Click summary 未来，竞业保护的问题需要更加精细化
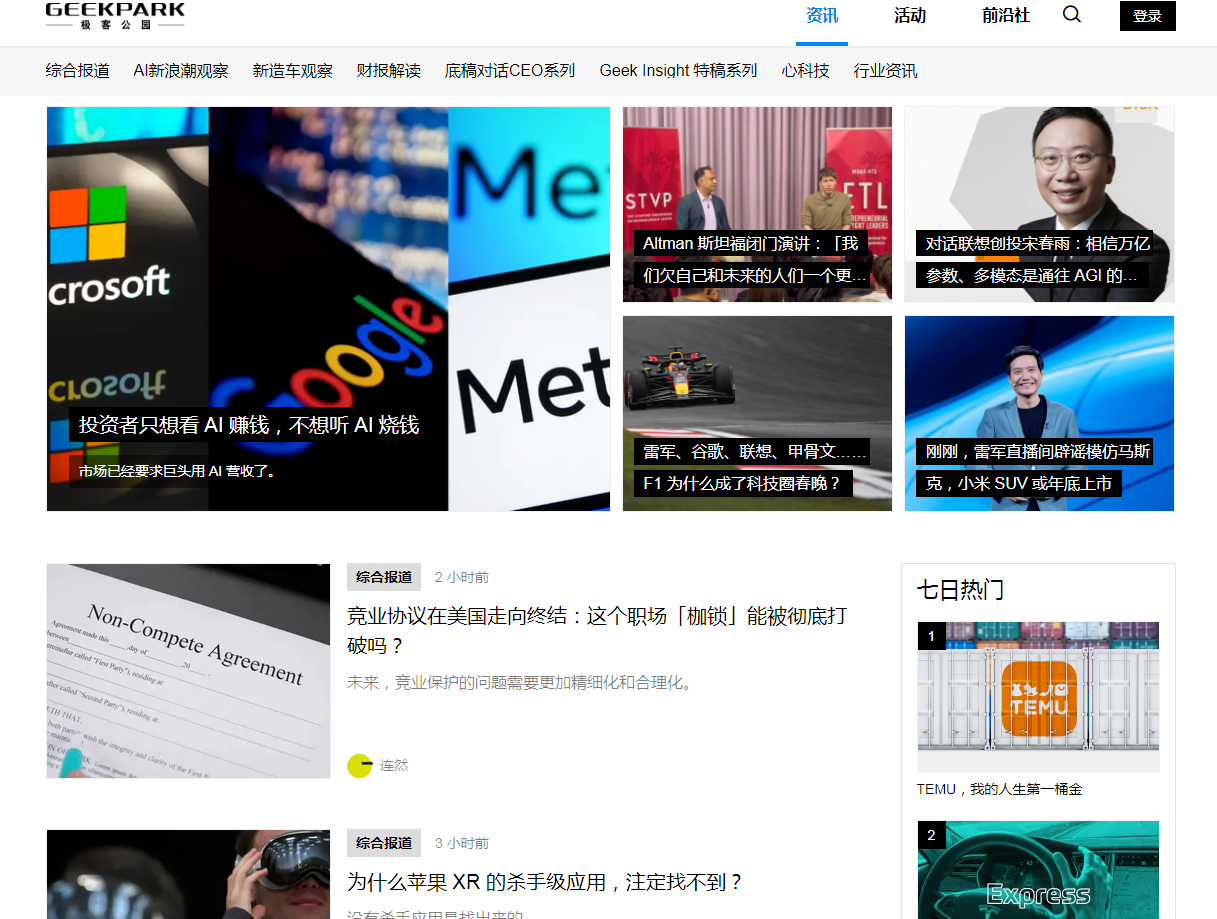This screenshot has width=1217, height=919. click(520, 683)
